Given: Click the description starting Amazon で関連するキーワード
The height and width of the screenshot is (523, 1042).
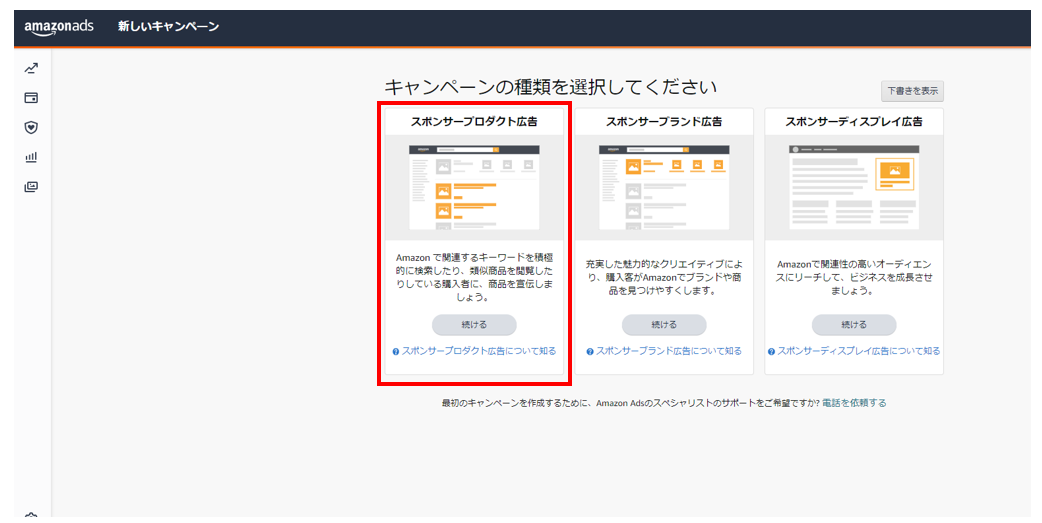Looking at the screenshot, I should (474, 277).
